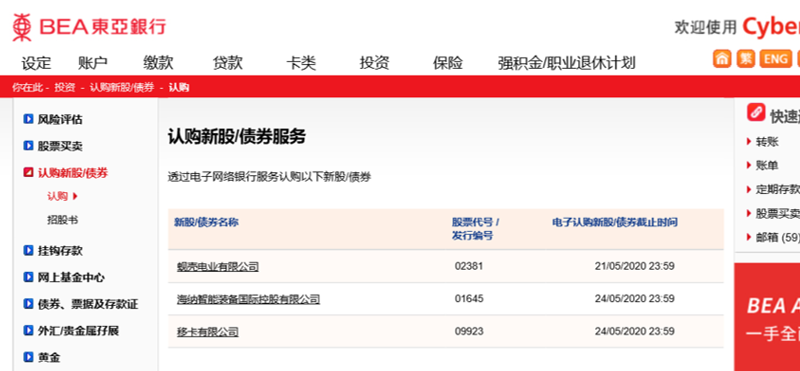The width and height of the screenshot is (800, 371).
Task: Open 海纳智能装备国际控股有限公司 IPO link
Action: (248, 299)
